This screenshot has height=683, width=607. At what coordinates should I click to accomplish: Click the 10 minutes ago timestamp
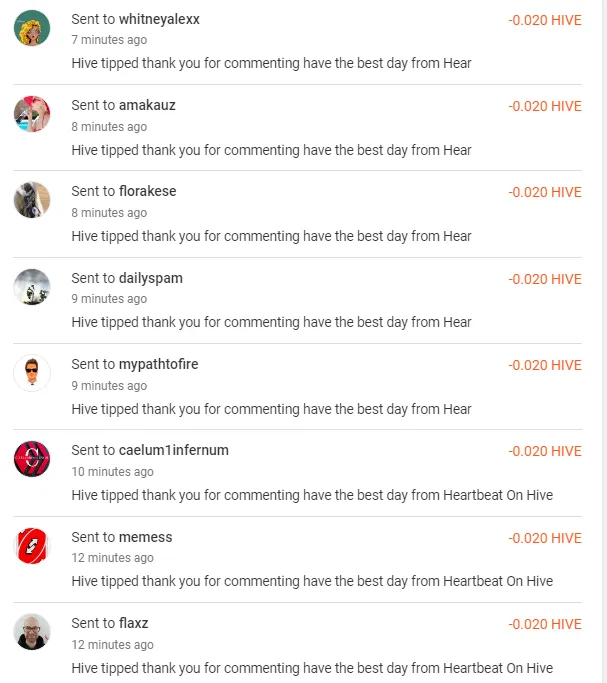pyautogui.click(x=112, y=472)
